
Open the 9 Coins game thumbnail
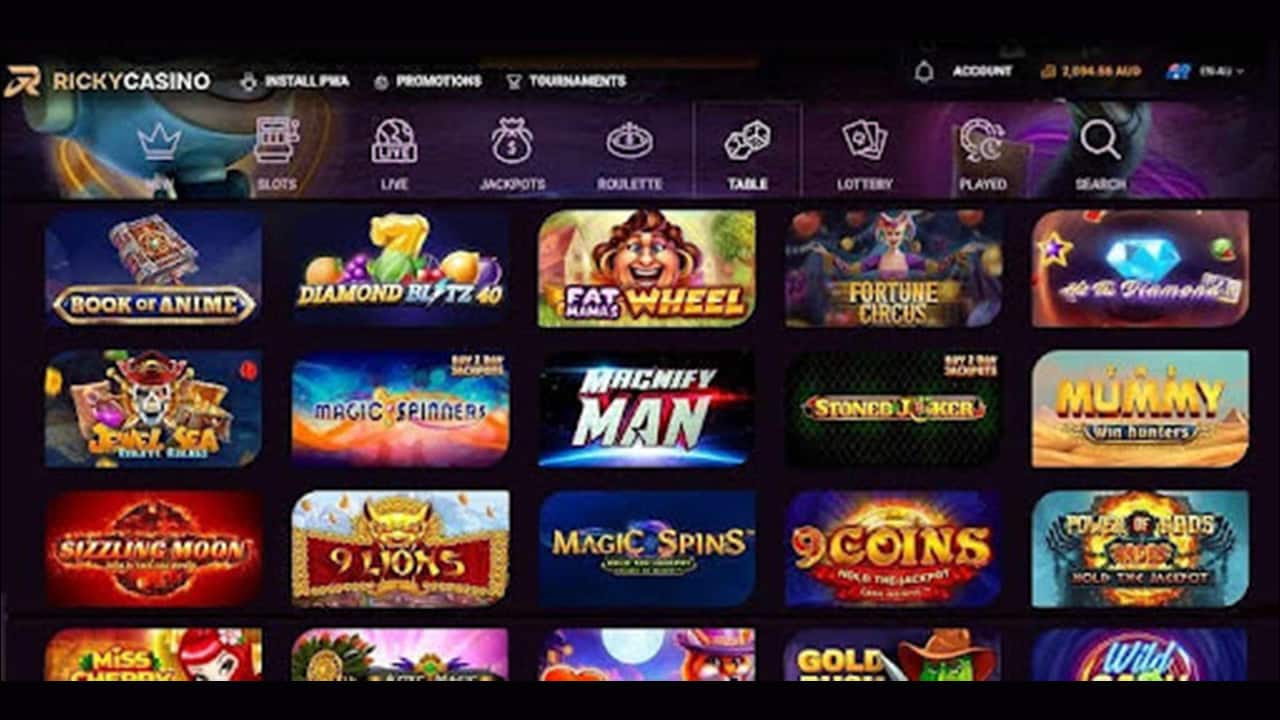click(x=893, y=549)
